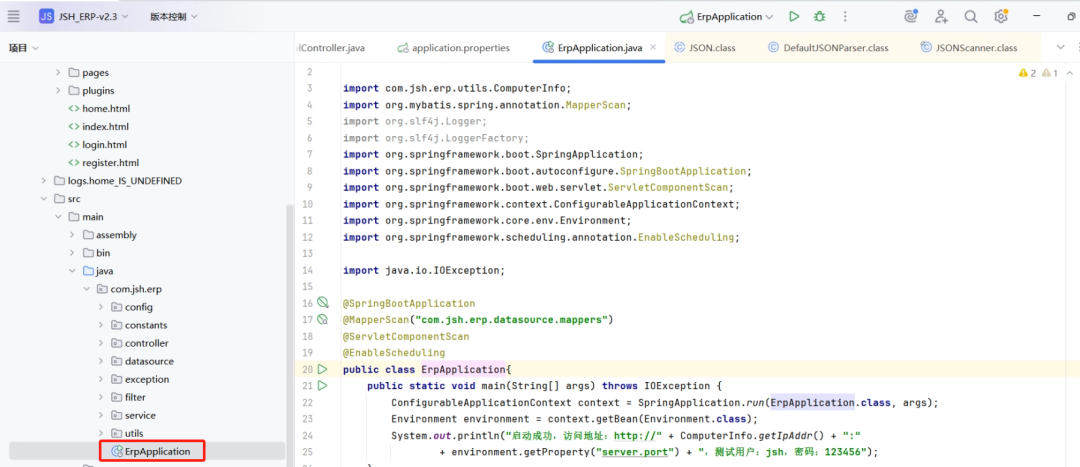Click the JSH_ERP-v2.3 project badge icon
Image resolution: width=1080 pixels, height=467 pixels.
[46, 17]
